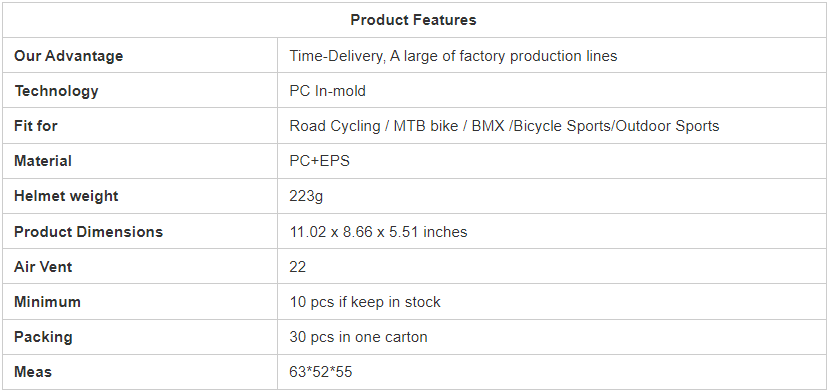This screenshot has width=829, height=392.
Task: Click the 223g weight value
Action: 306,196
